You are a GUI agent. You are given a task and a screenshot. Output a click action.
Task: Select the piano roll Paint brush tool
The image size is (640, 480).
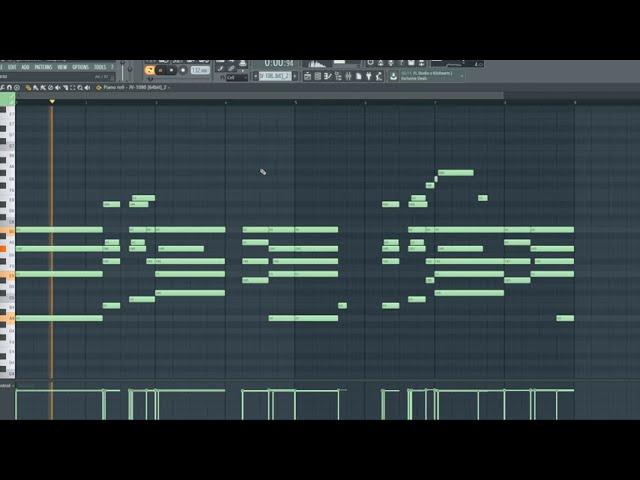[36, 88]
